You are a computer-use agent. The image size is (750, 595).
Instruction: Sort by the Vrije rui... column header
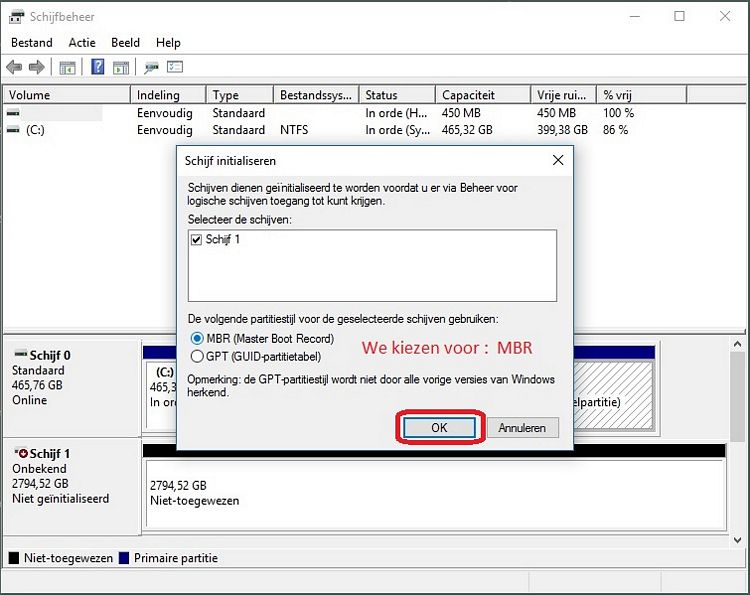[x=563, y=95]
